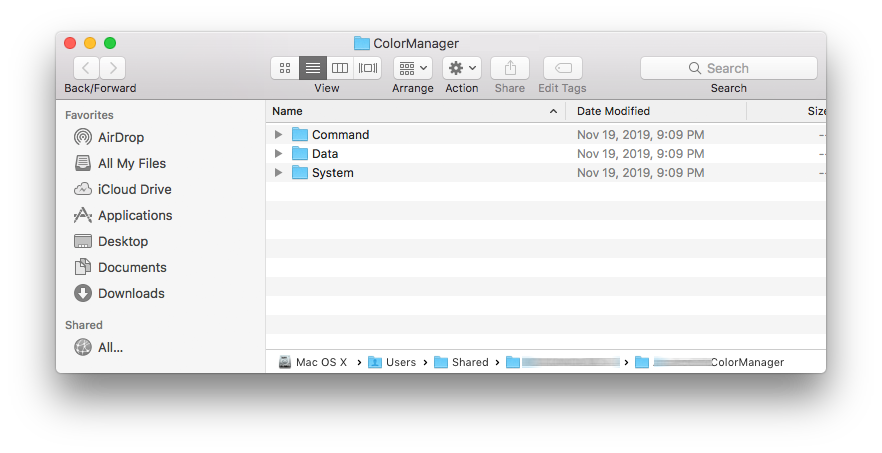Open the Arrange dropdown menu
This screenshot has width=882, height=453.
pyautogui.click(x=412, y=68)
